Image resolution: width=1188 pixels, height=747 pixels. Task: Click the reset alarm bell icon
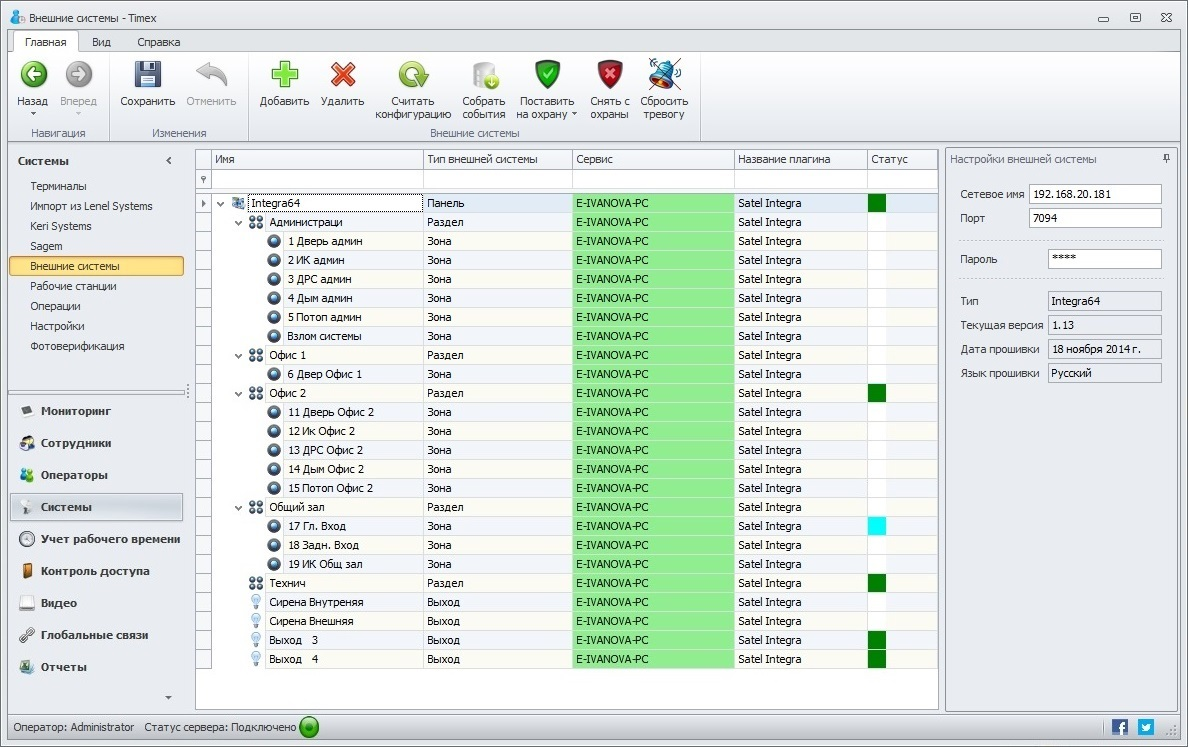click(x=664, y=76)
